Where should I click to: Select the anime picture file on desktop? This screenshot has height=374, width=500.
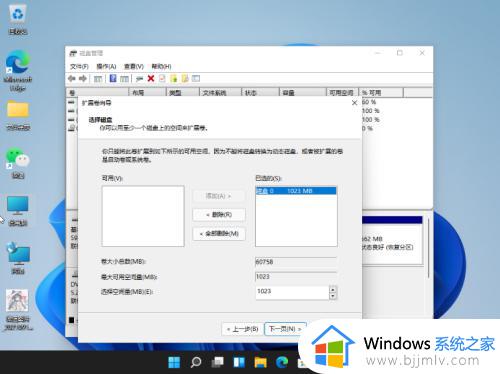click(18, 309)
